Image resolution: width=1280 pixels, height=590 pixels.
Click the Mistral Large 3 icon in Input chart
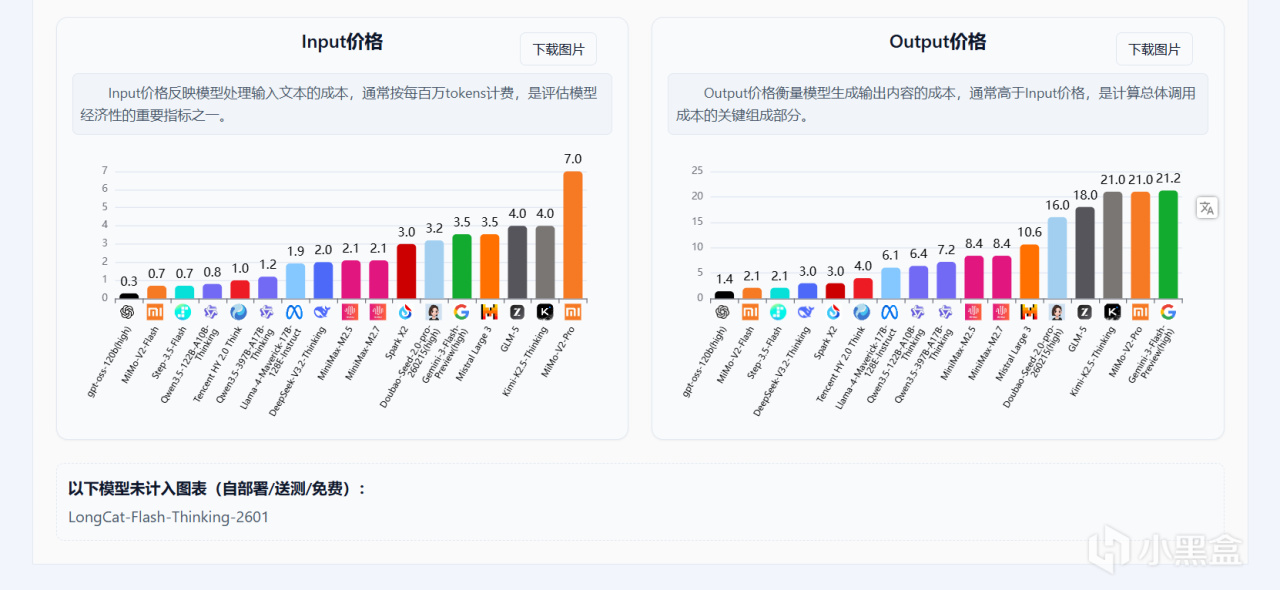click(489, 312)
